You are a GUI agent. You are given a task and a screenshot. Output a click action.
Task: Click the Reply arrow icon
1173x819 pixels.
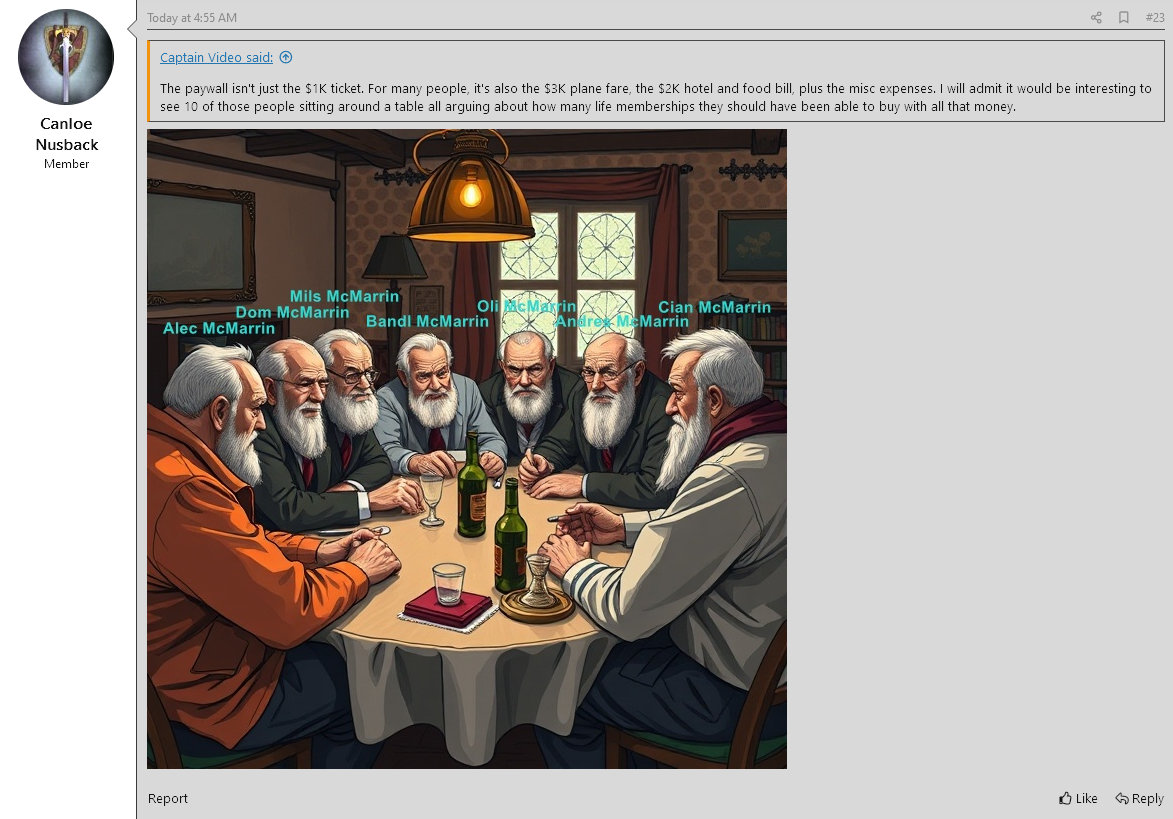(x=1121, y=798)
